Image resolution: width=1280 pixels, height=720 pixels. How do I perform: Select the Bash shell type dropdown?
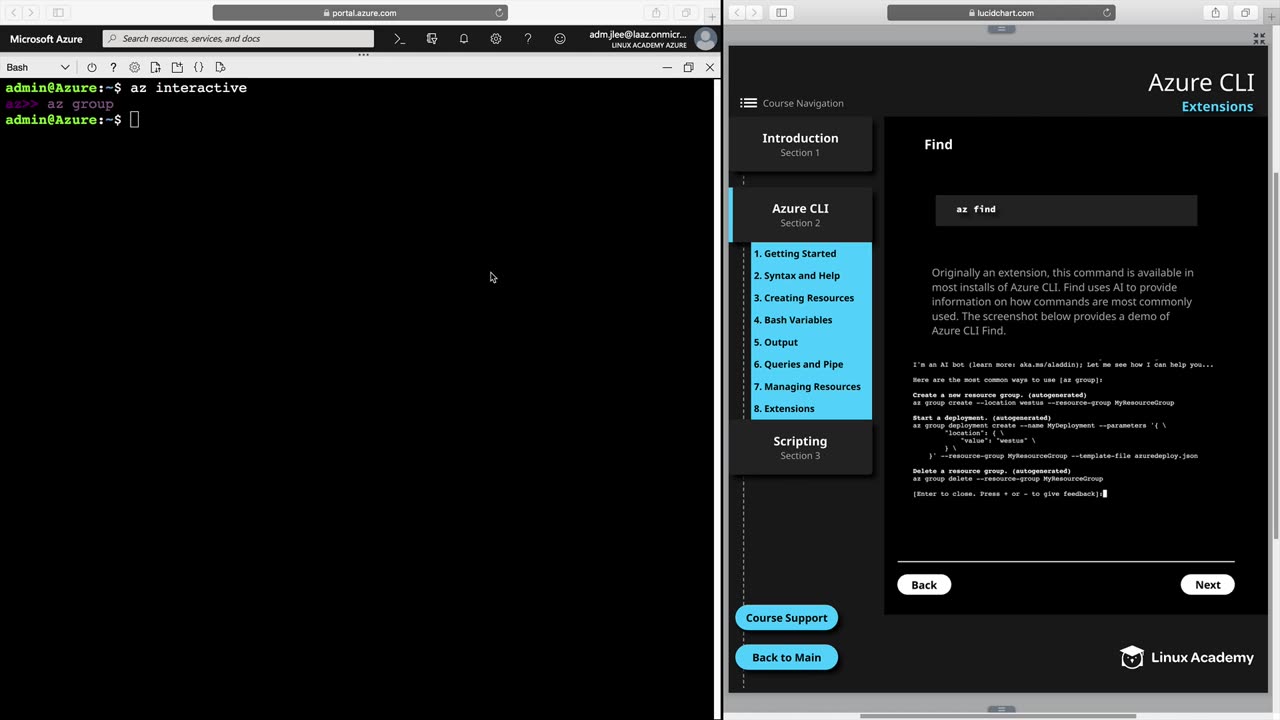coord(38,67)
